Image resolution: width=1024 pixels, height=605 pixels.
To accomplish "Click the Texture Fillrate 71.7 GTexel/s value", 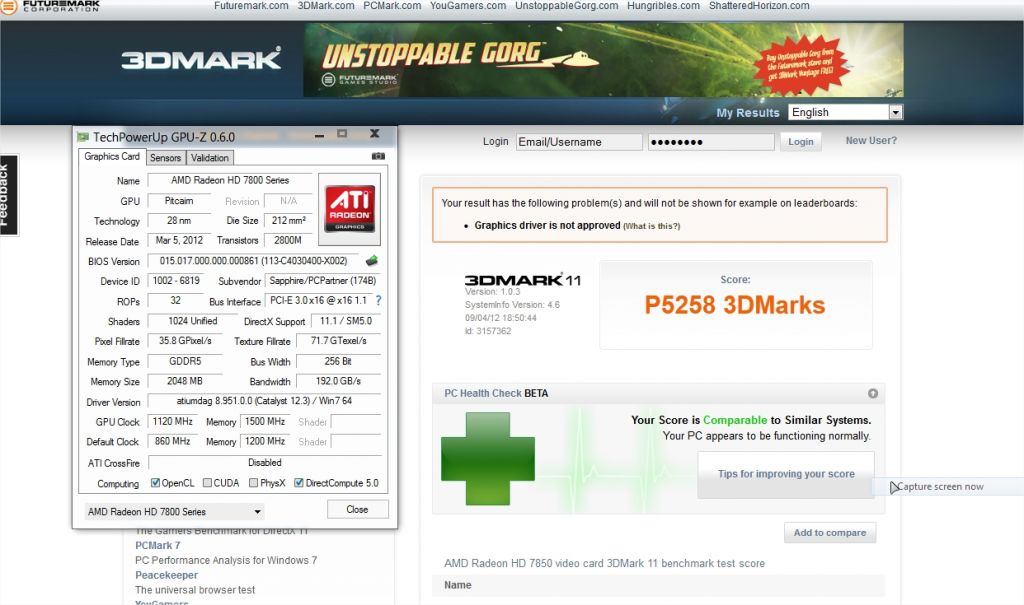I will [338, 341].
